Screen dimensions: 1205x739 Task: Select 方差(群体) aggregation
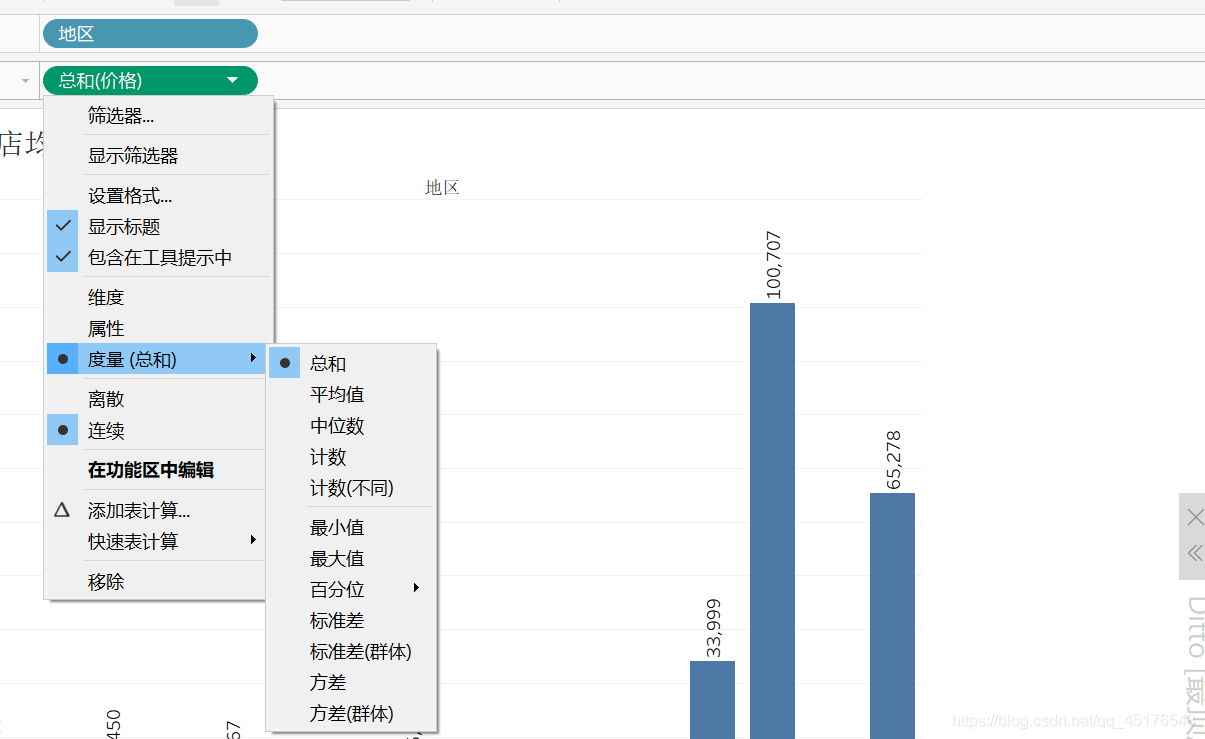coord(351,714)
